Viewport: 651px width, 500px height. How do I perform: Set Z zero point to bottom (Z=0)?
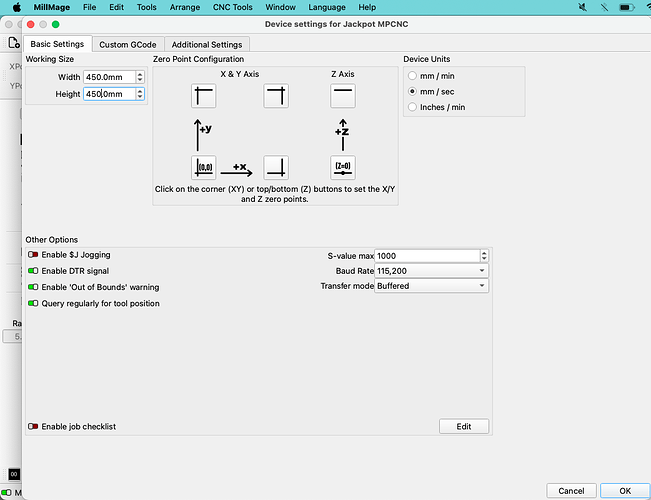coord(343,167)
